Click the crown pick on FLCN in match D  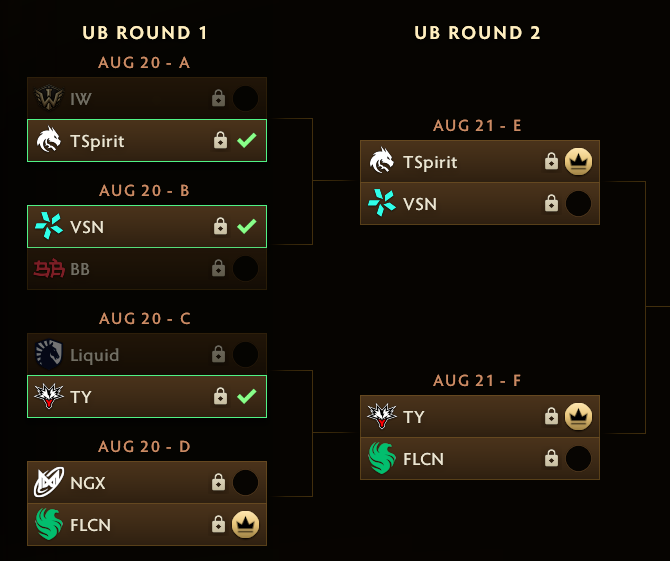coord(245,524)
